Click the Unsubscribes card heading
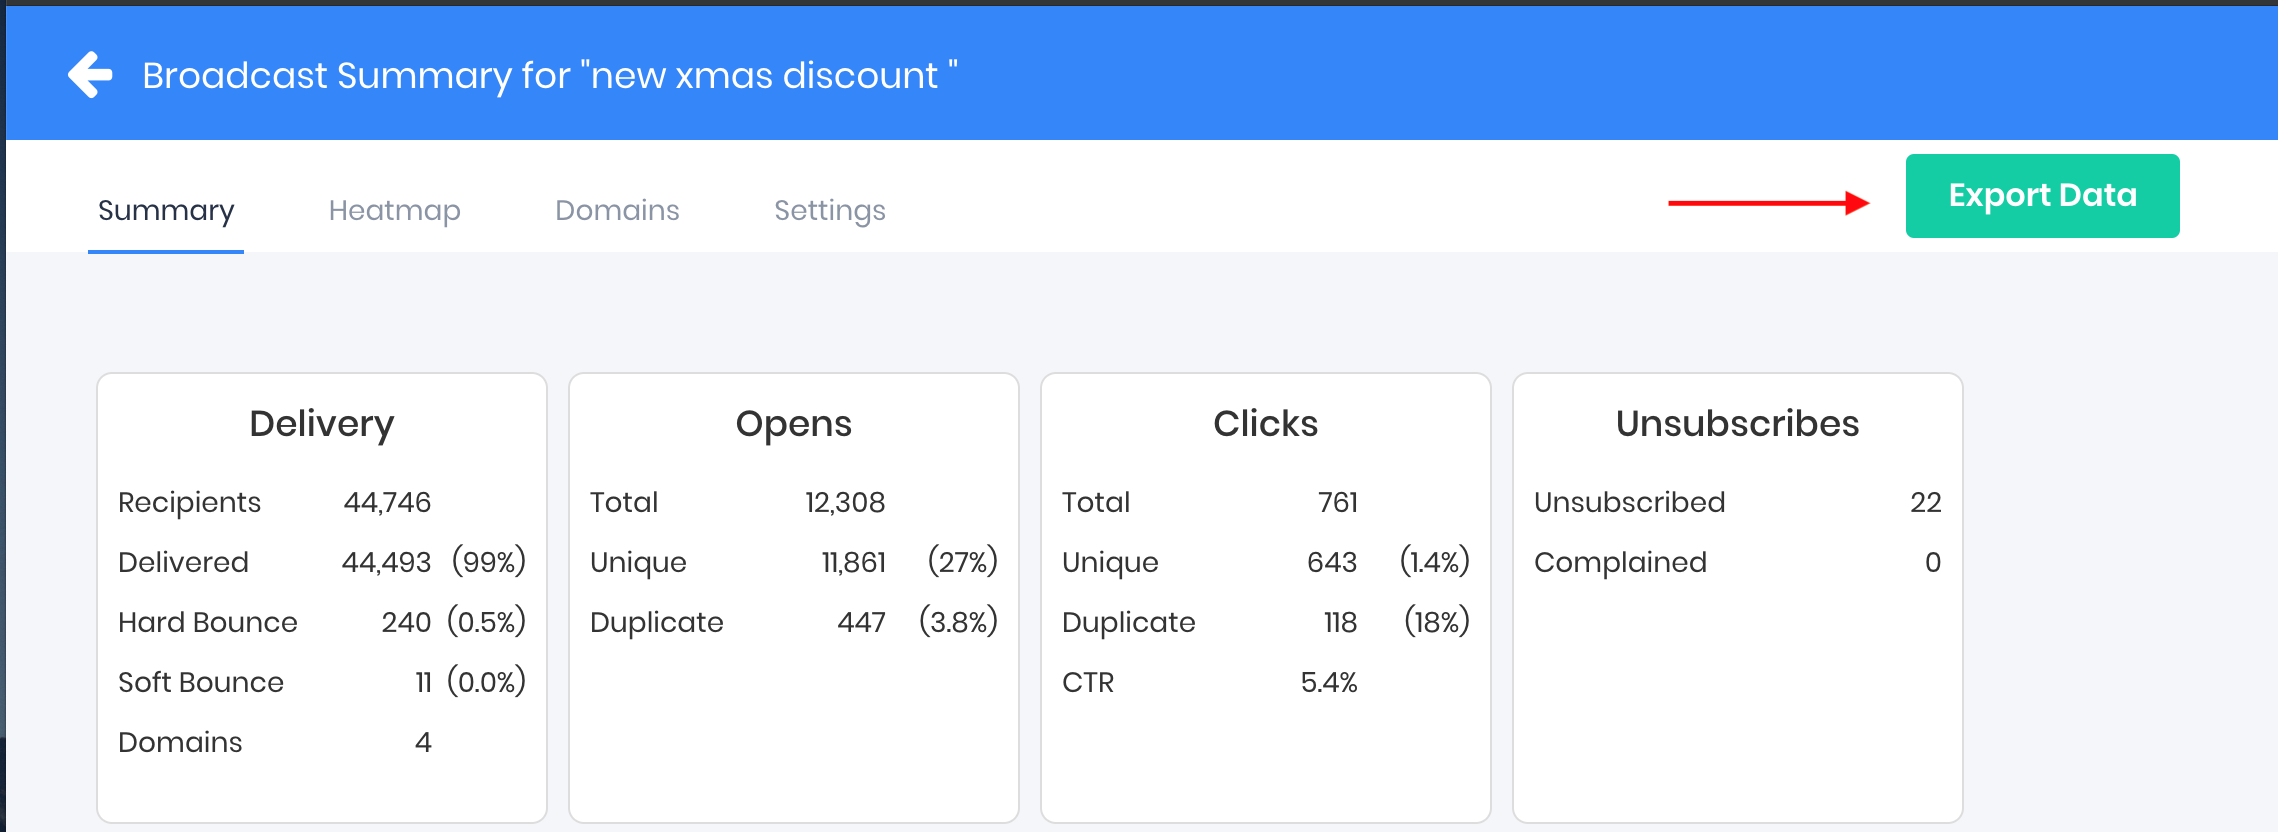 1737,424
